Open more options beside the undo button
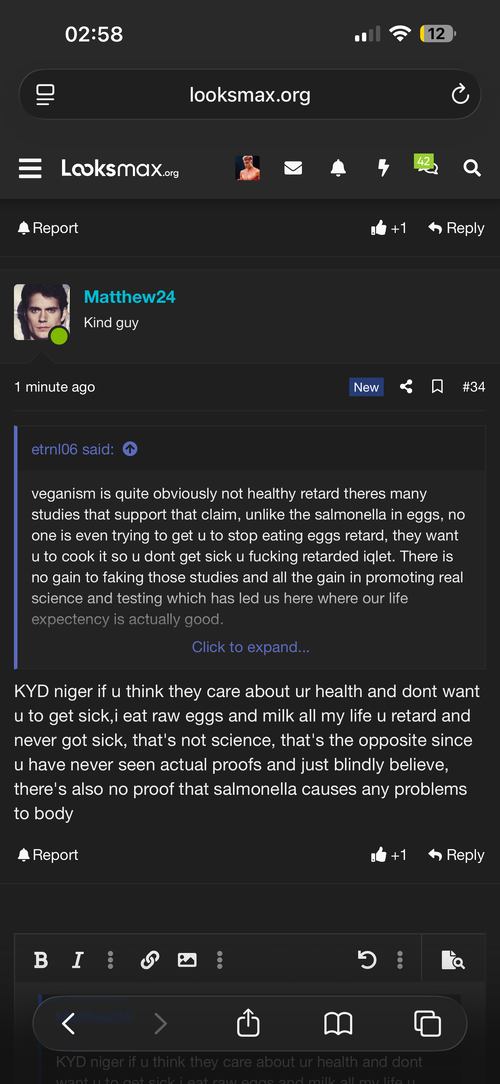 point(400,960)
